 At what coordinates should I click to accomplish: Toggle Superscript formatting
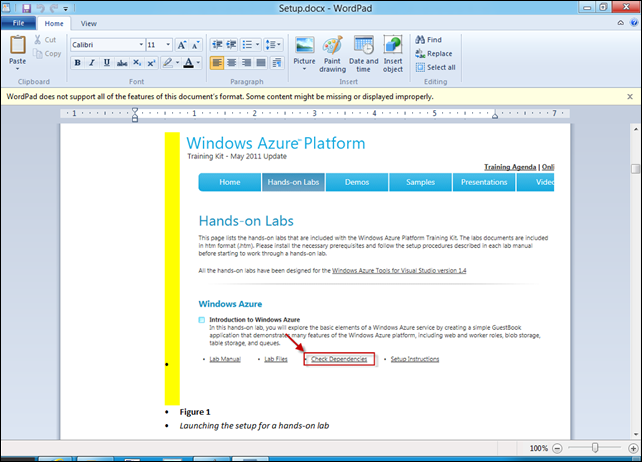pyautogui.click(x=151, y=63)
